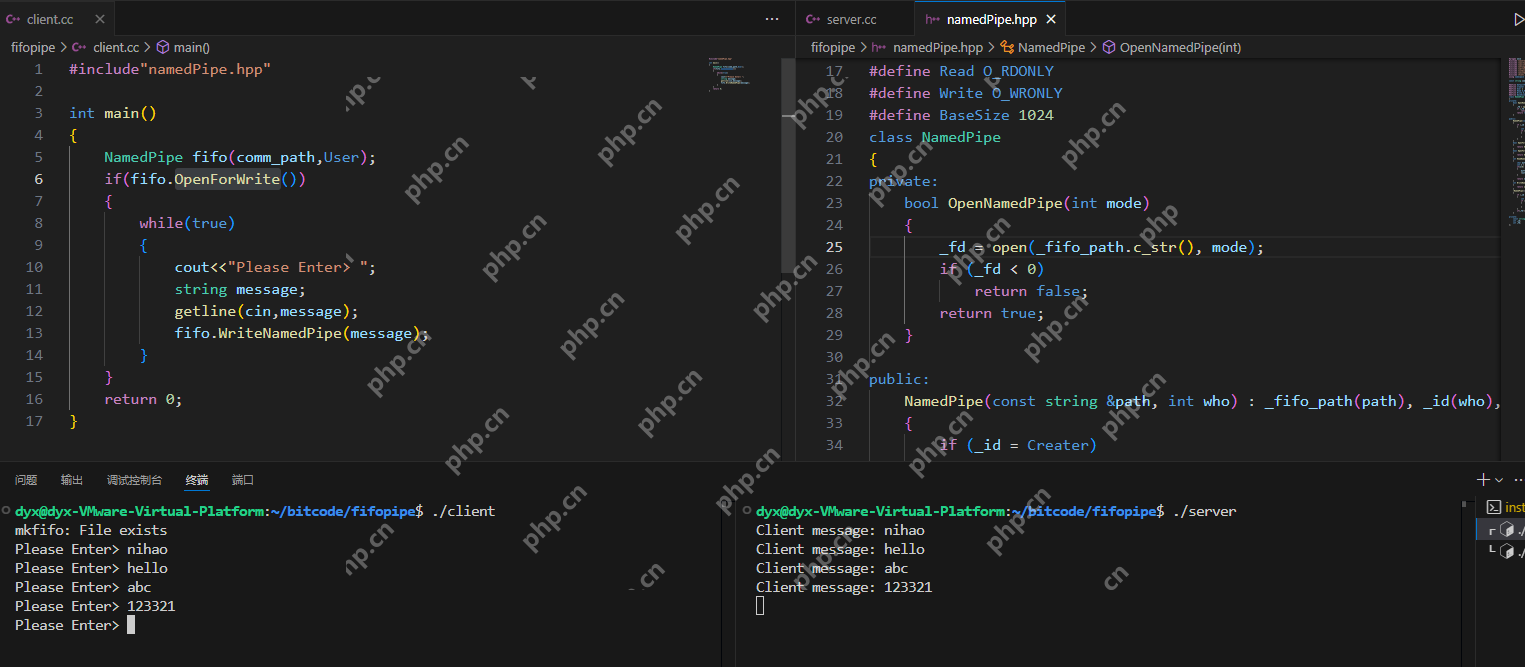
Task: Select the 终端 (Terminal) panel tab
Action: tap(197, 480)
